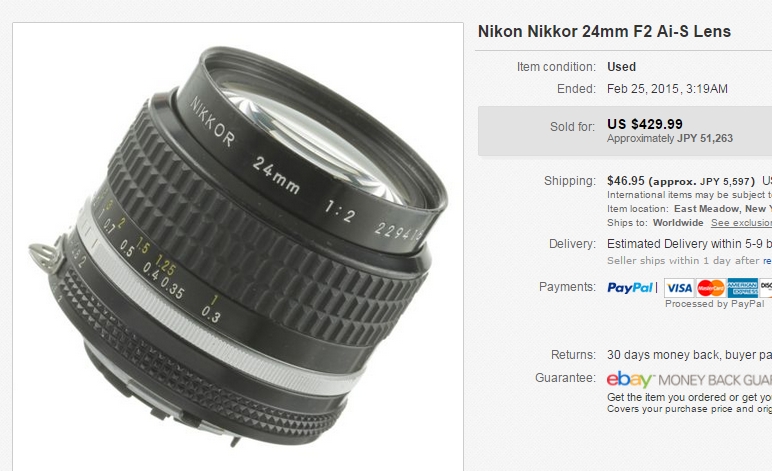Image resolution: width=772 pixels, height=471 pixels.
Task: Click the Feb 25, 2015 ended date
Action: [x=667, y=89]
